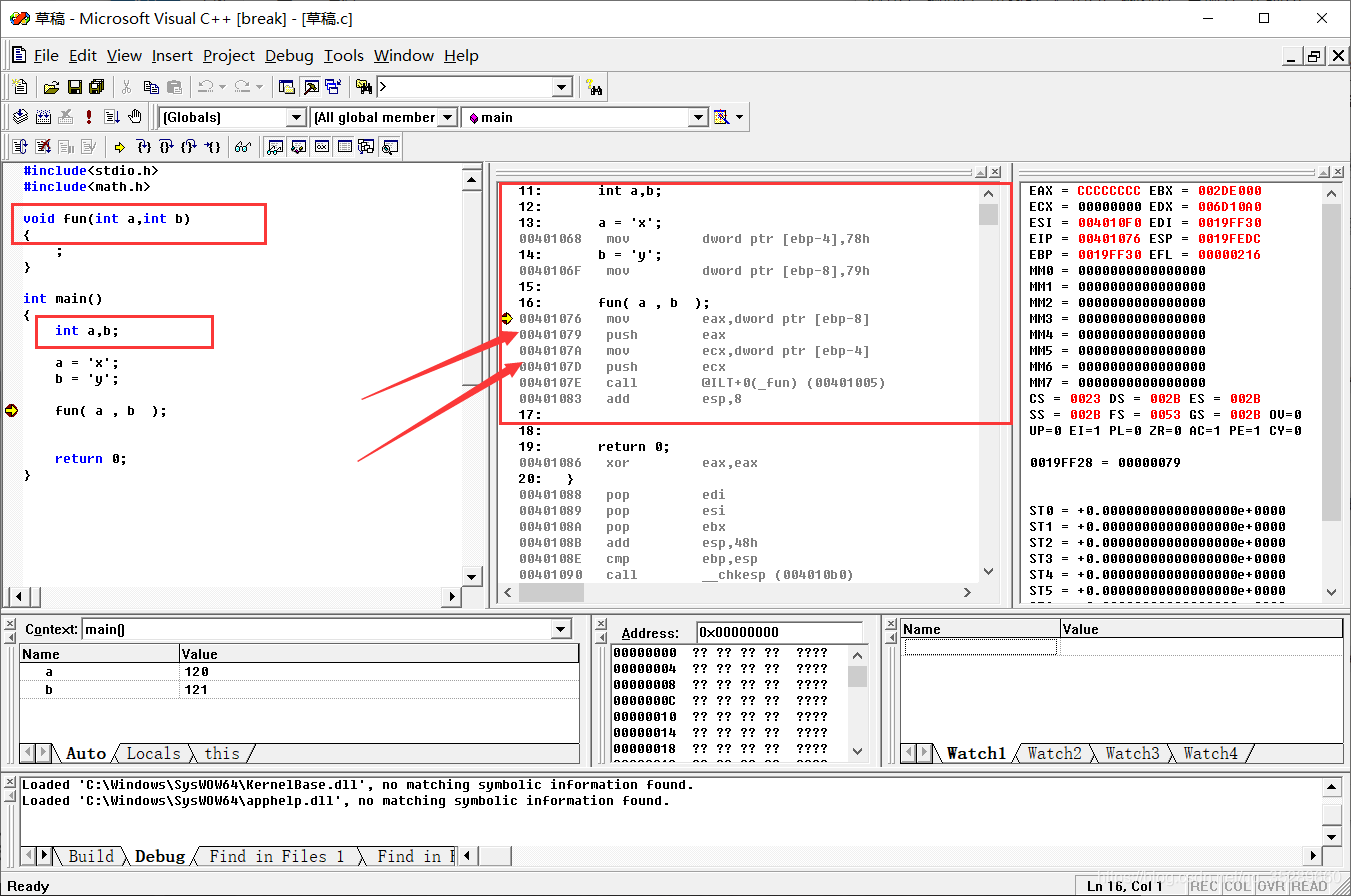This screenshot has width=1351, height=896.
Task: Click the Run to Cursor icon
Action: pos(213,147)
